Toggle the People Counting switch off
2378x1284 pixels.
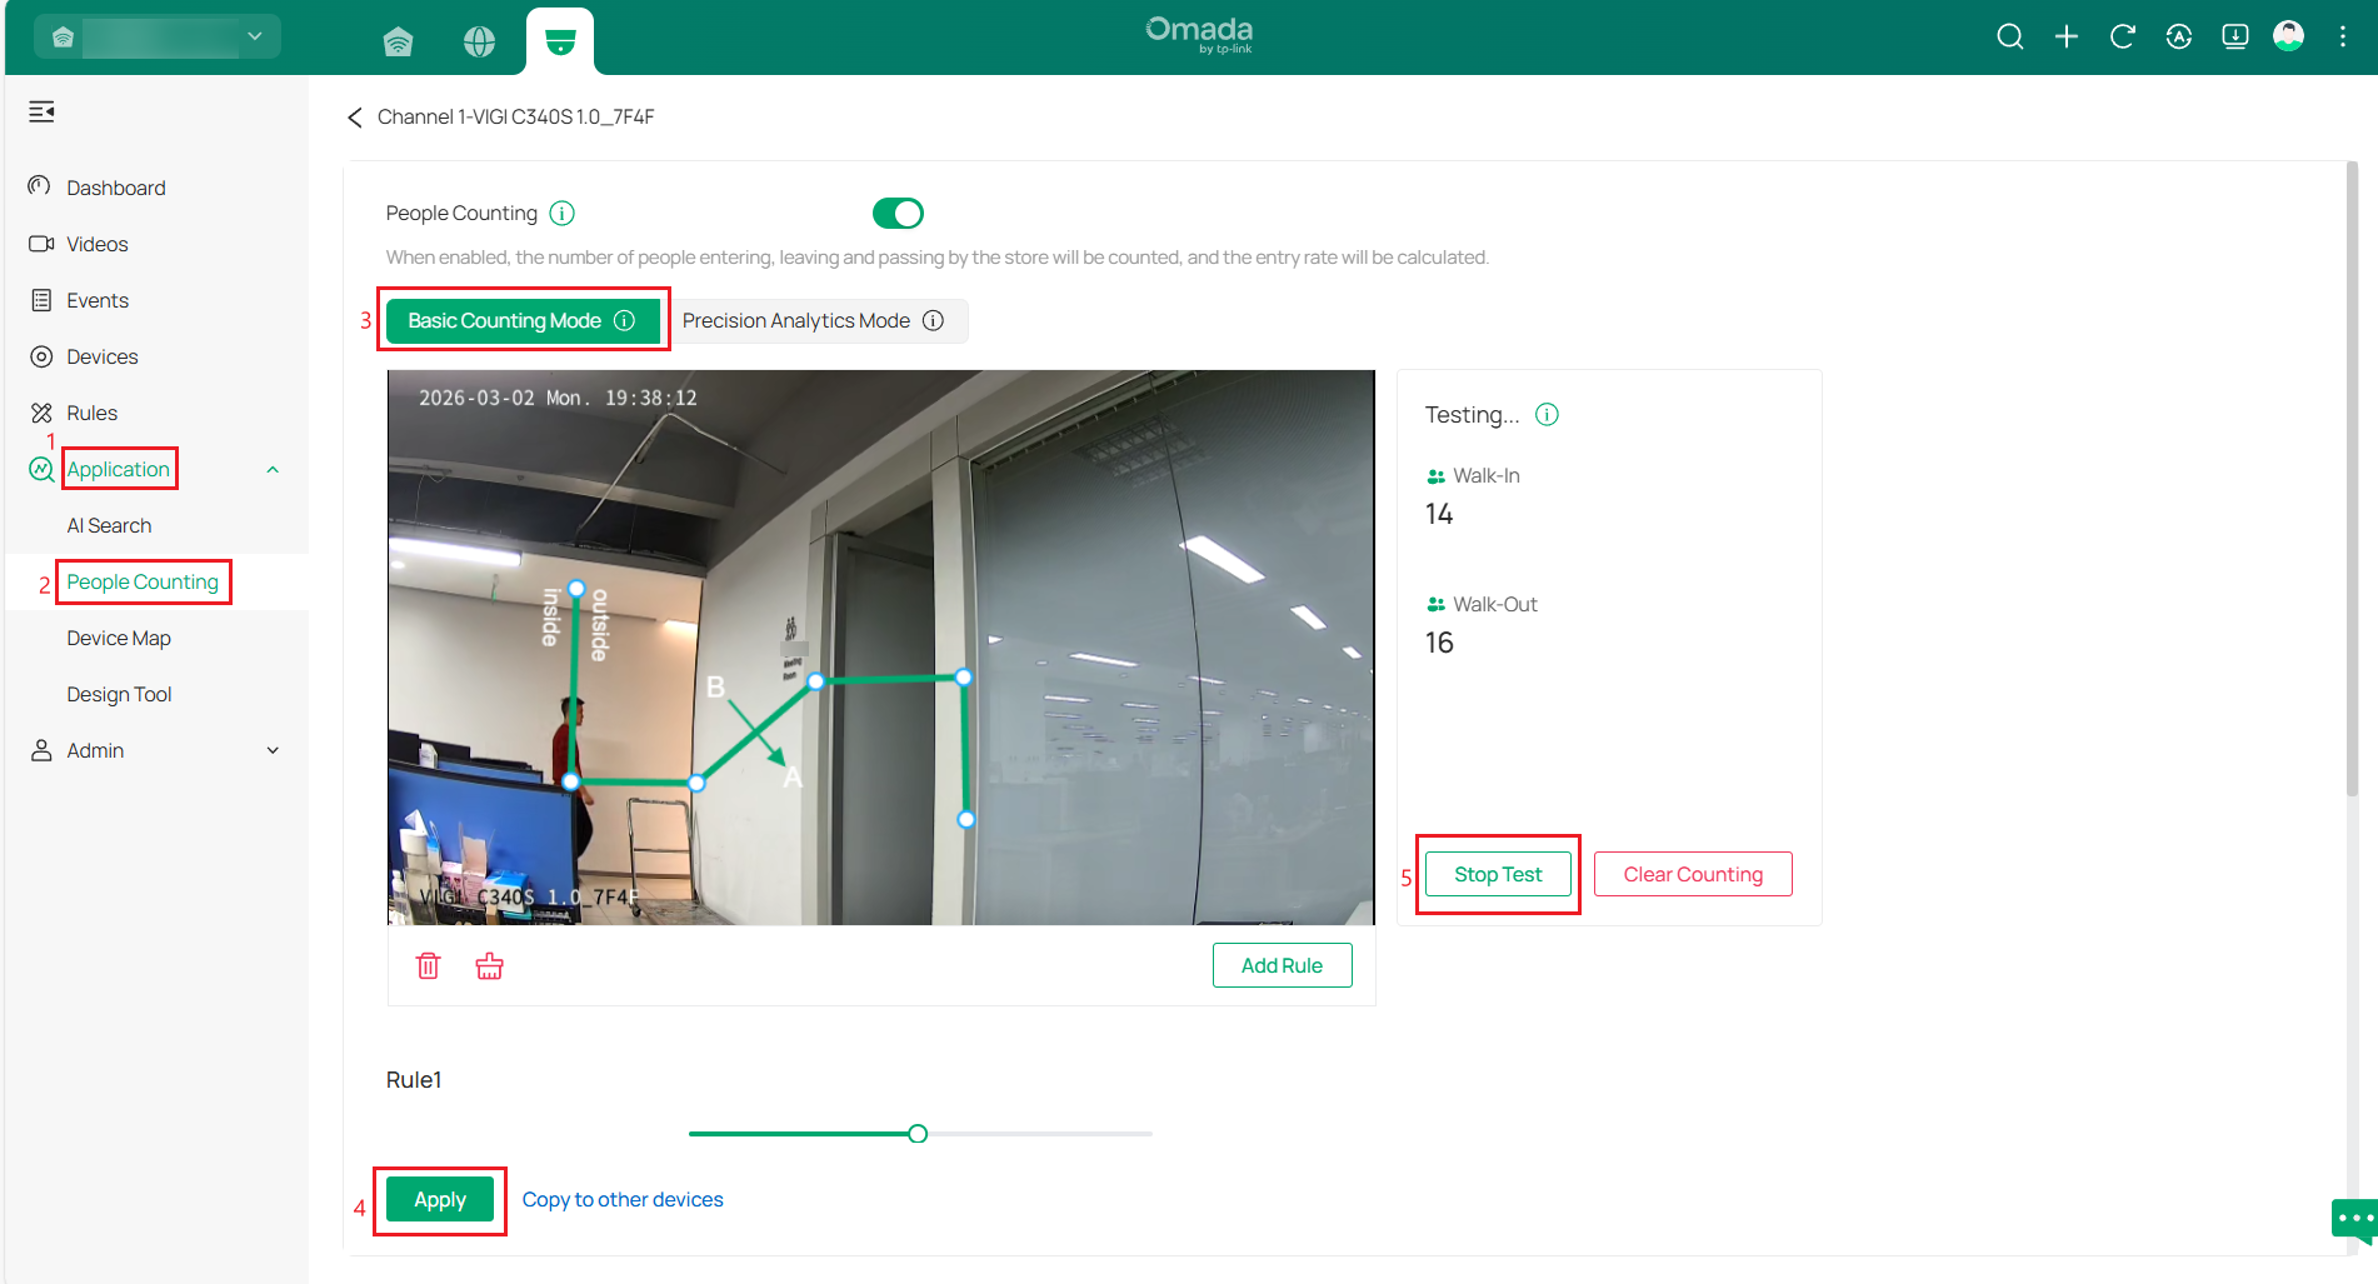[x=897, y=213]
